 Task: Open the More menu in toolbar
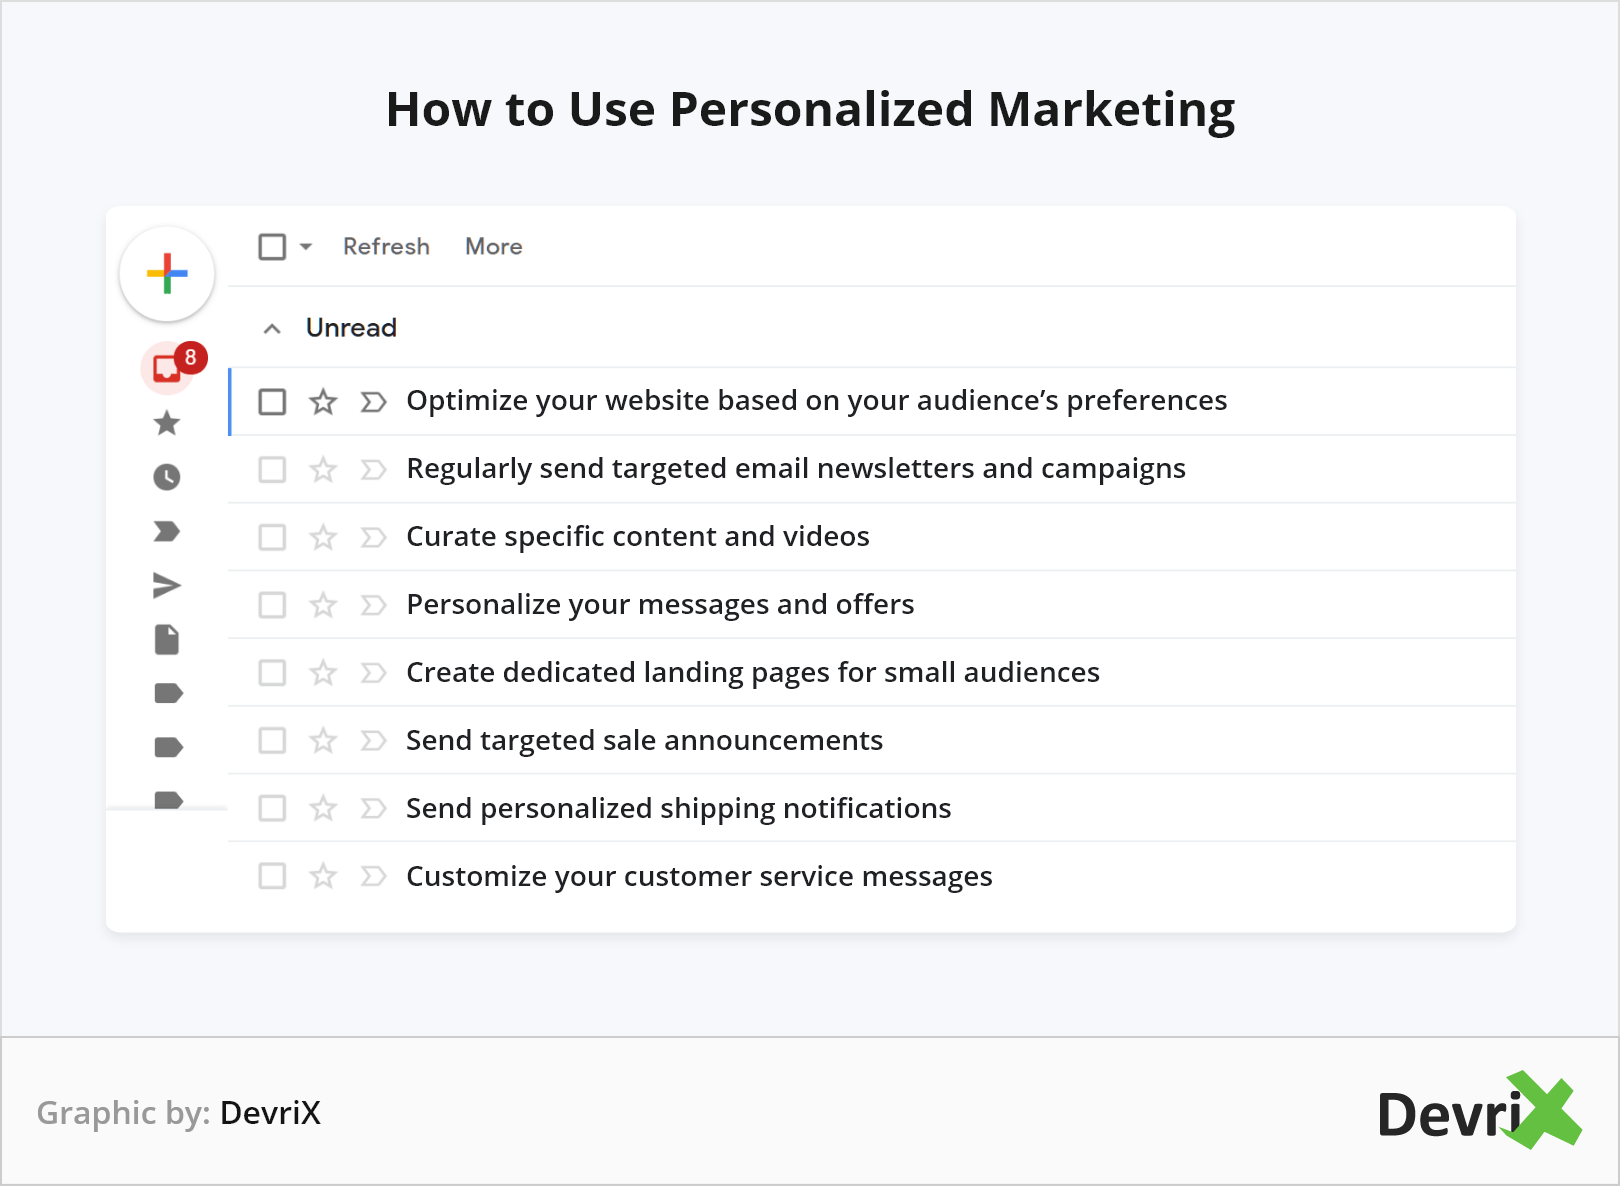click(493, 247)
